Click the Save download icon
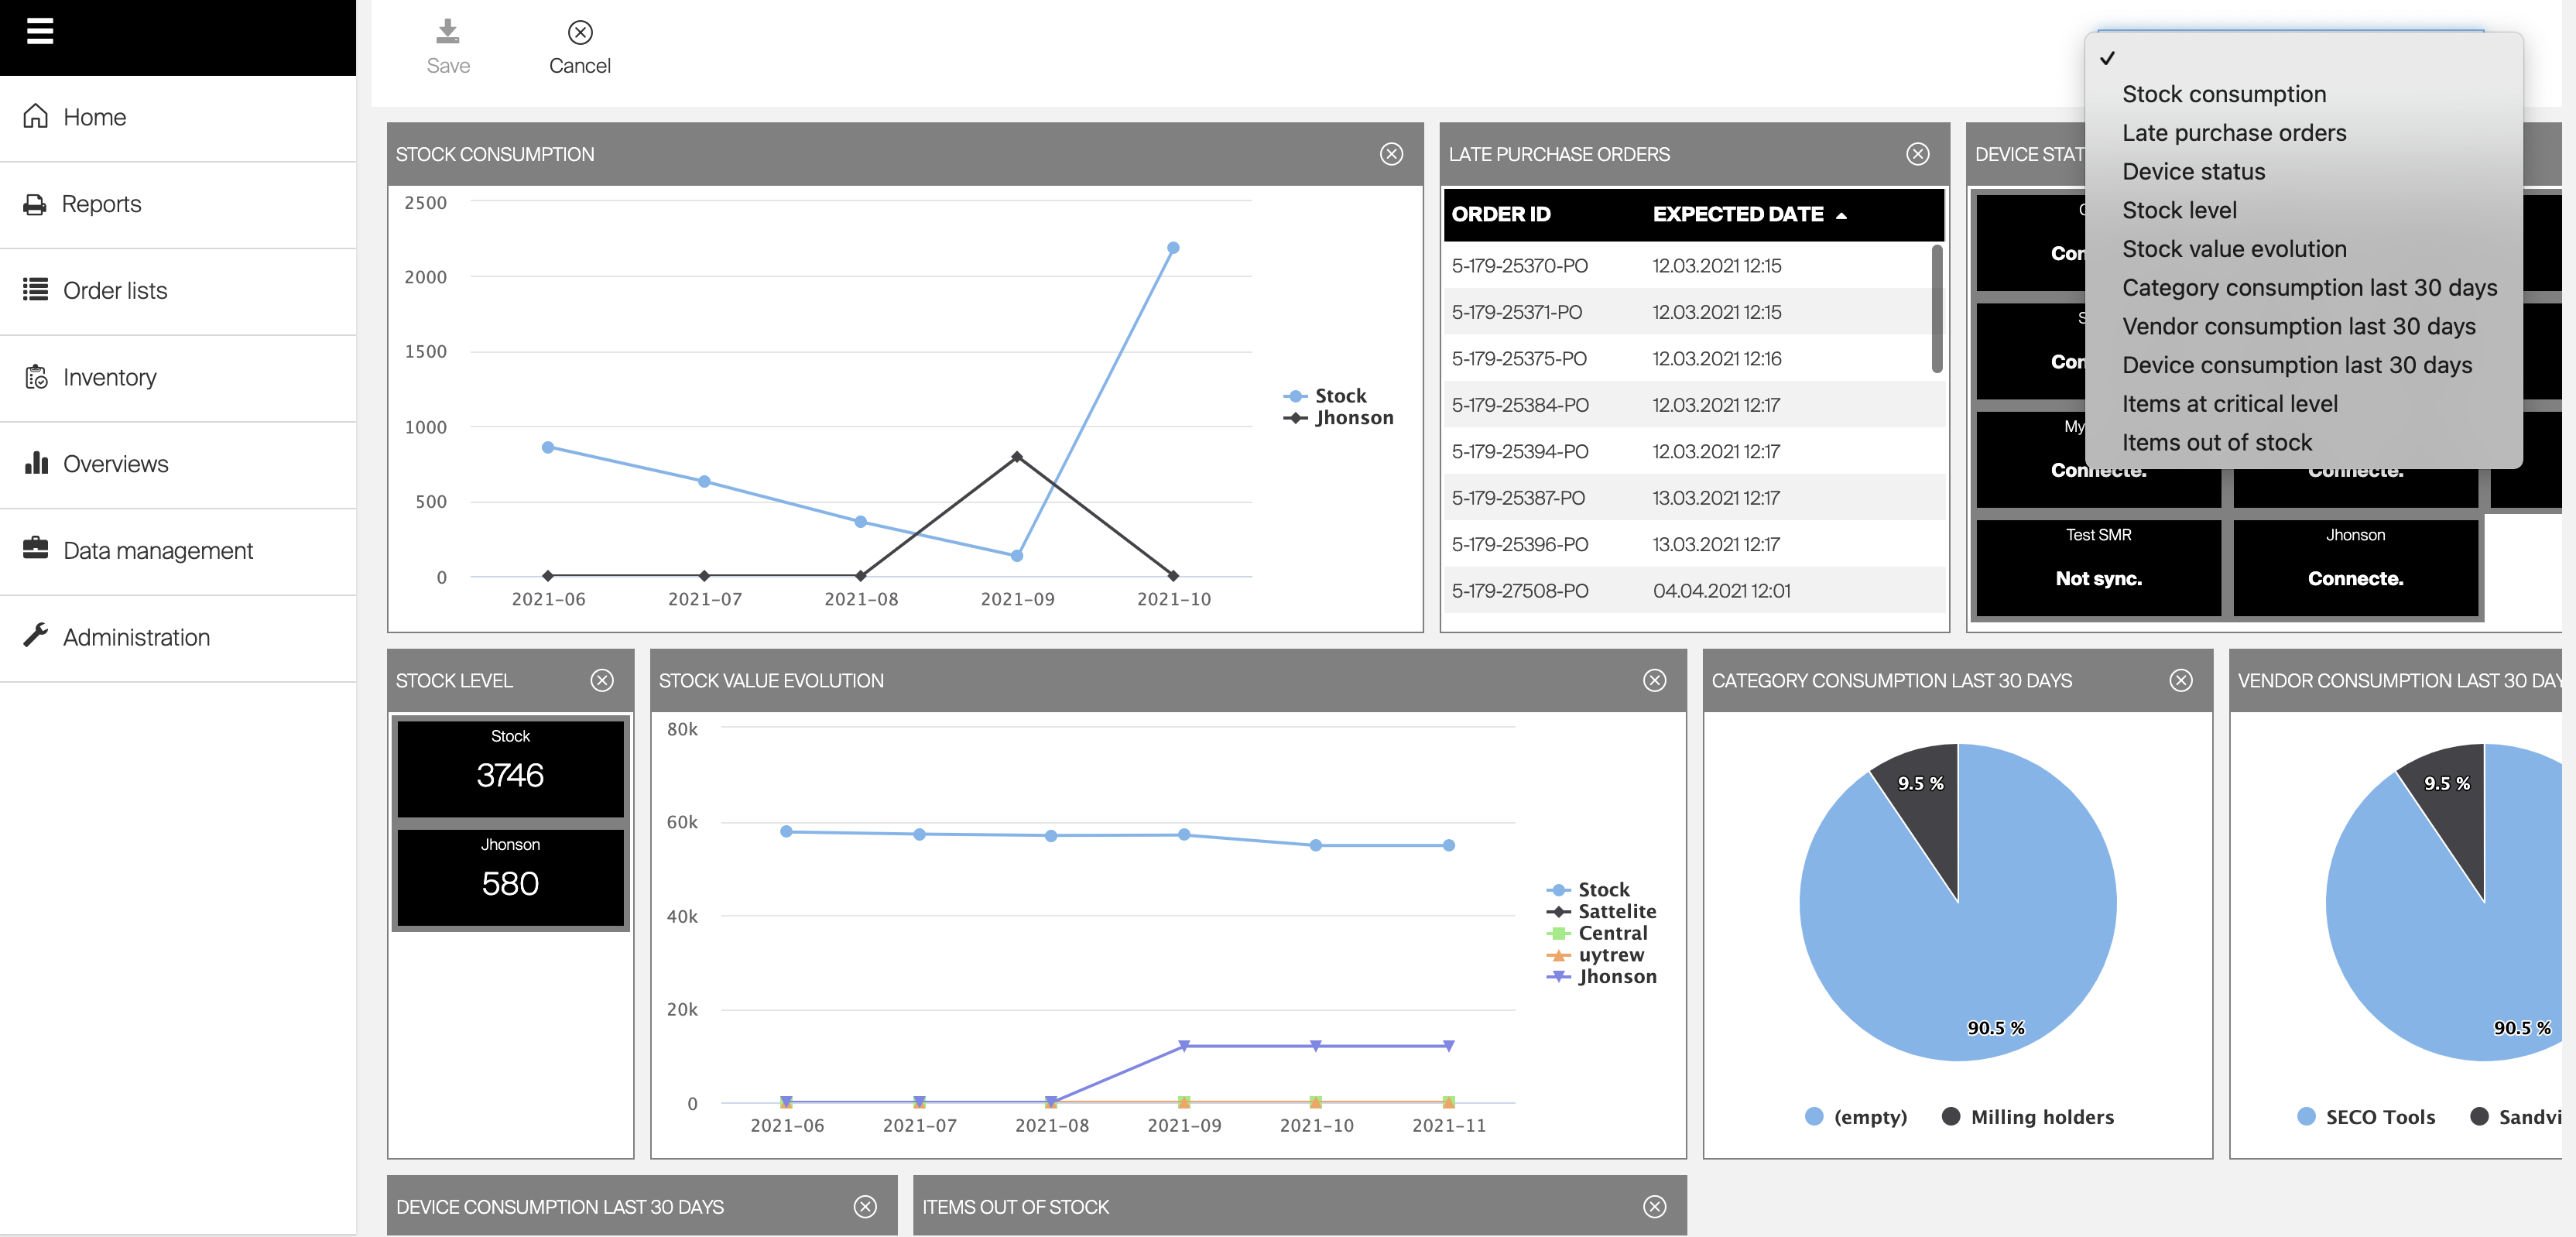 click(448, 33)
